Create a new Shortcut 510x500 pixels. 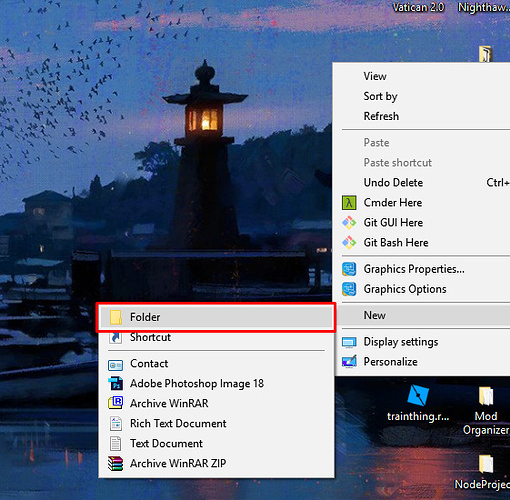[216, 337]
